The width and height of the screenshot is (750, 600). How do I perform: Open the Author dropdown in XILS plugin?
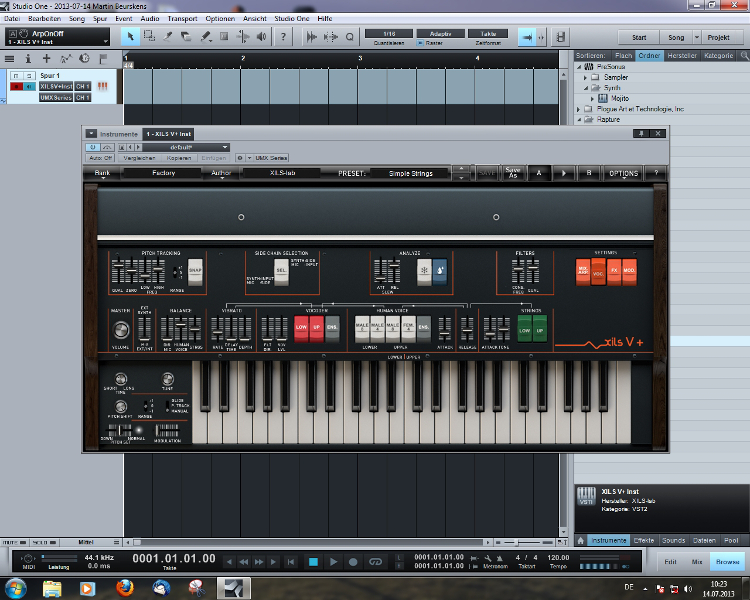(x=221, y=173)
